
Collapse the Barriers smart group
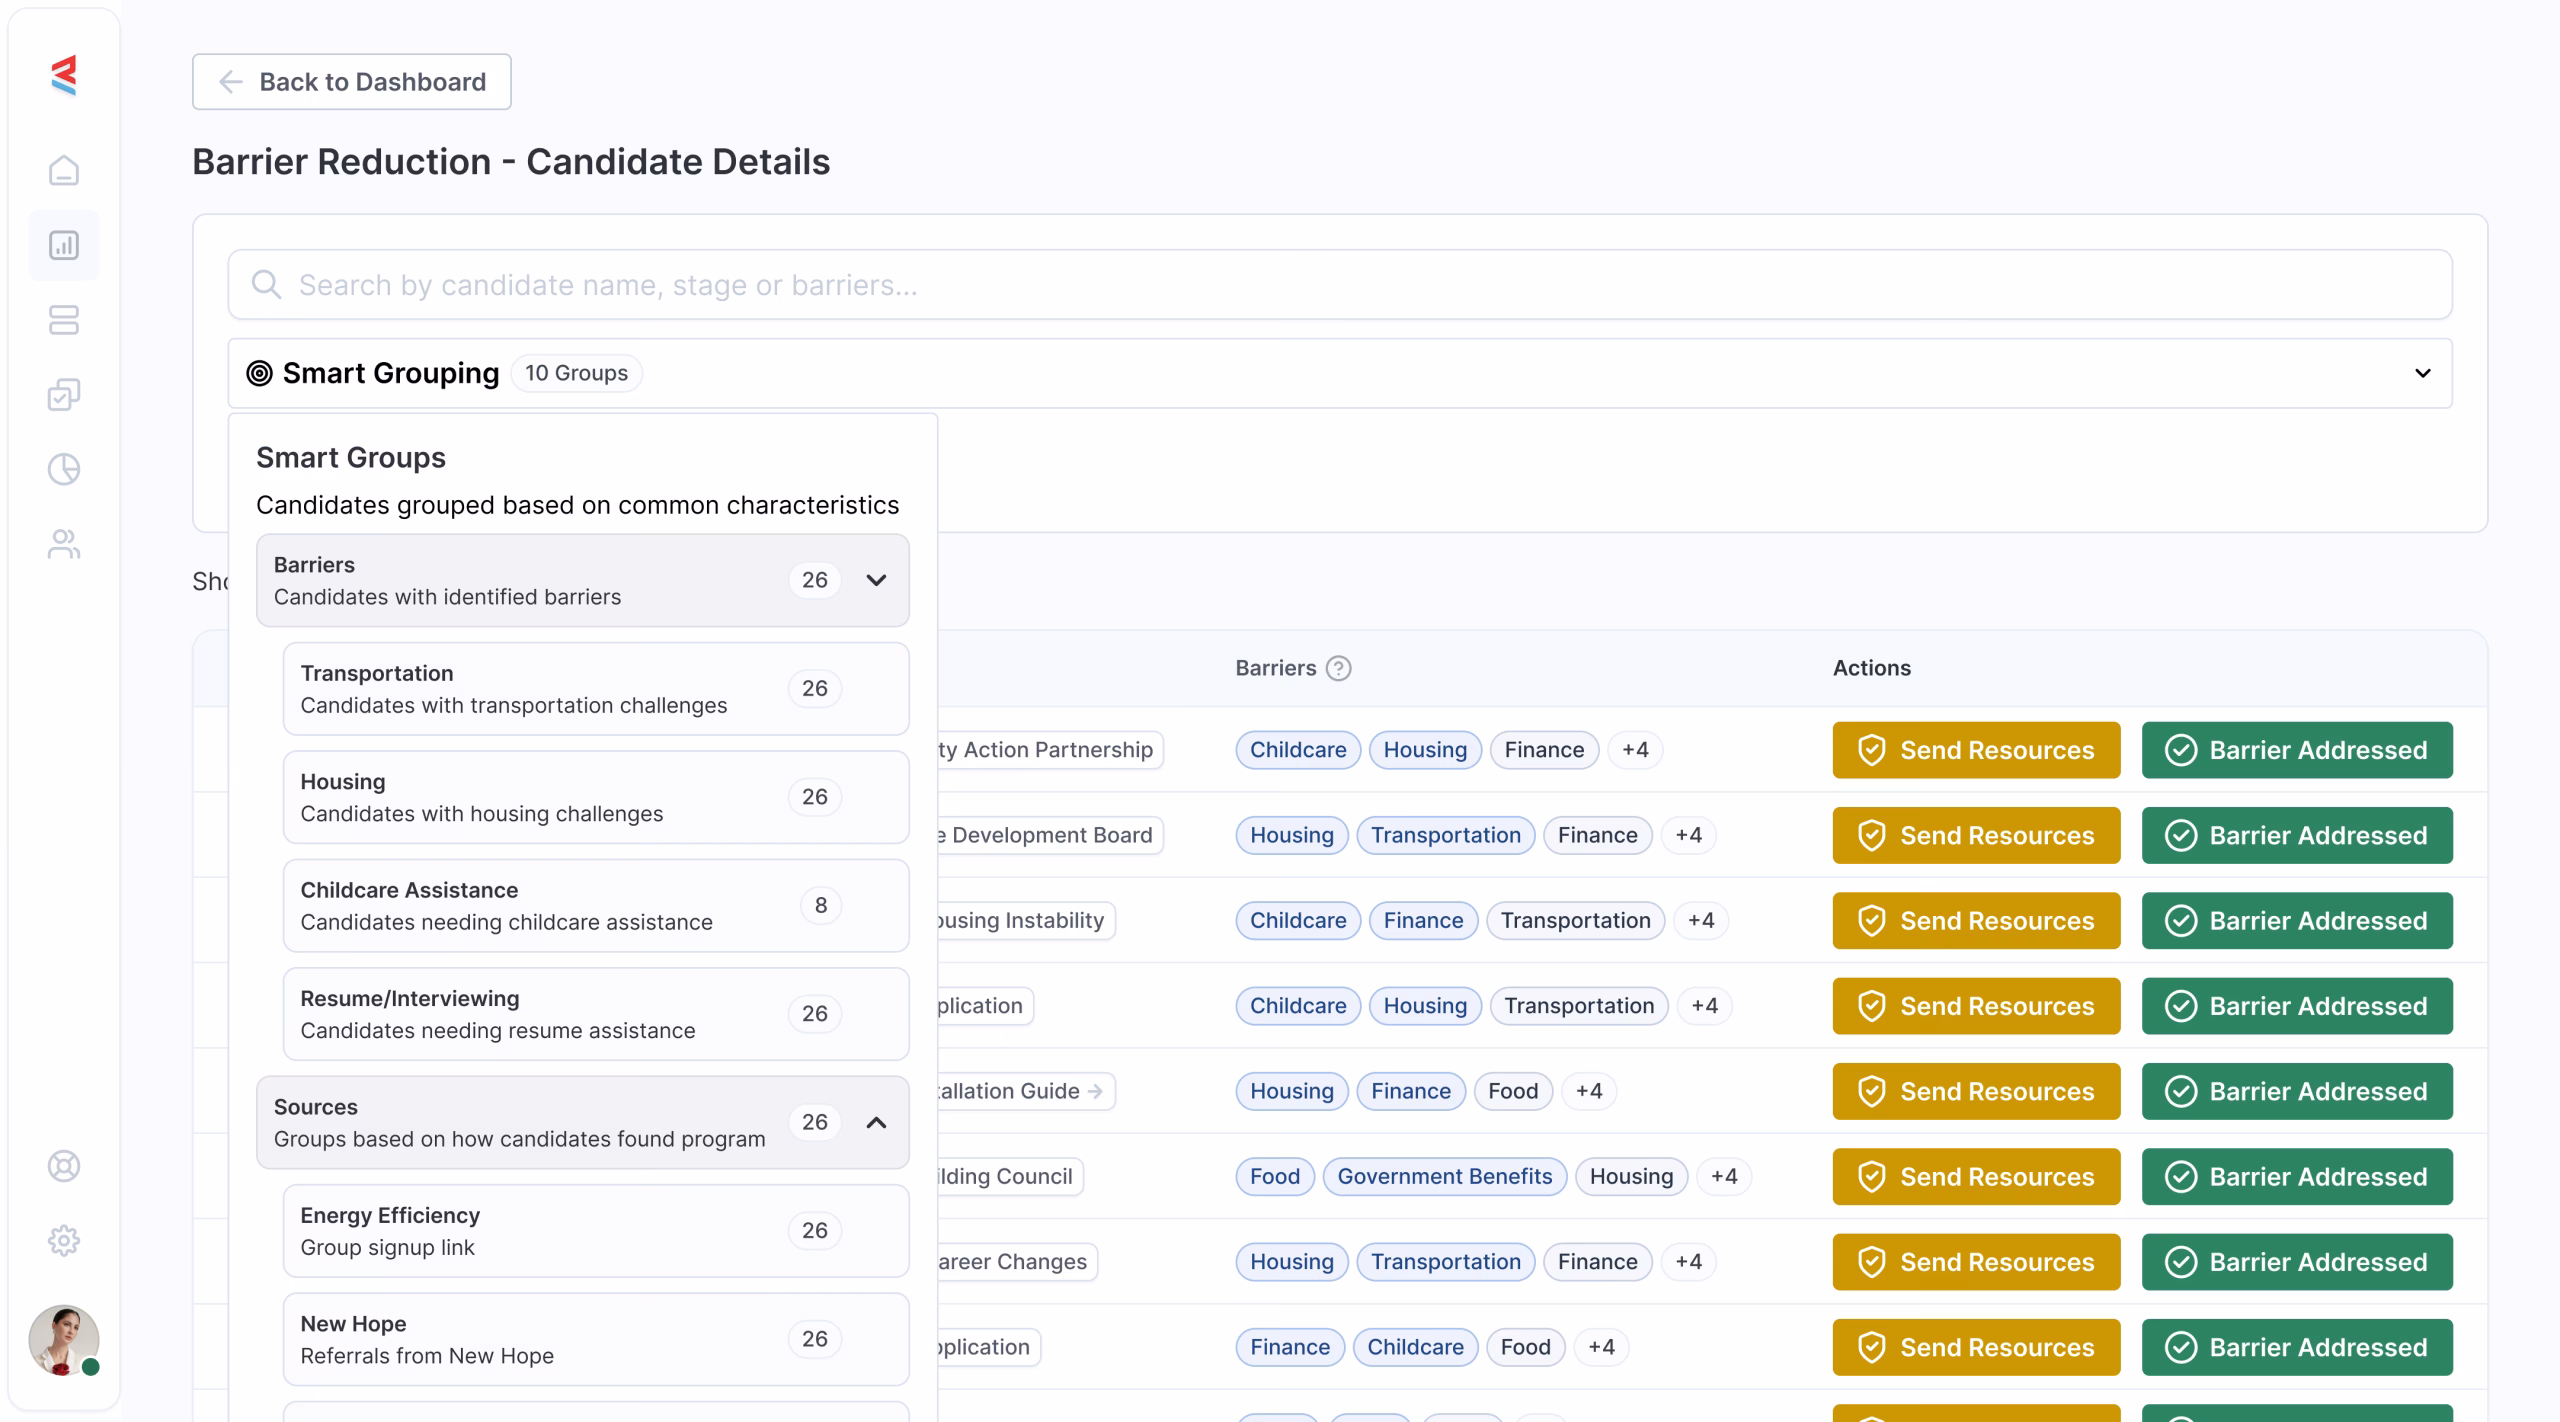pyautogui.click(x=876, y=580)
